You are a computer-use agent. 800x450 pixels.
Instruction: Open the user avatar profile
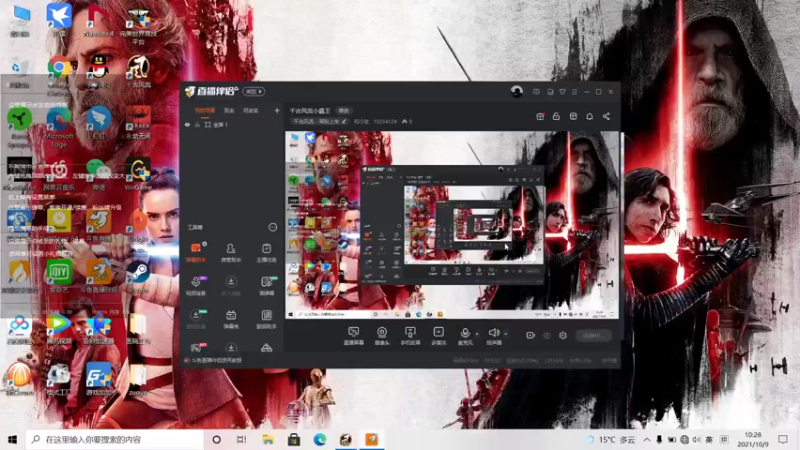click(x=516, y=91)
